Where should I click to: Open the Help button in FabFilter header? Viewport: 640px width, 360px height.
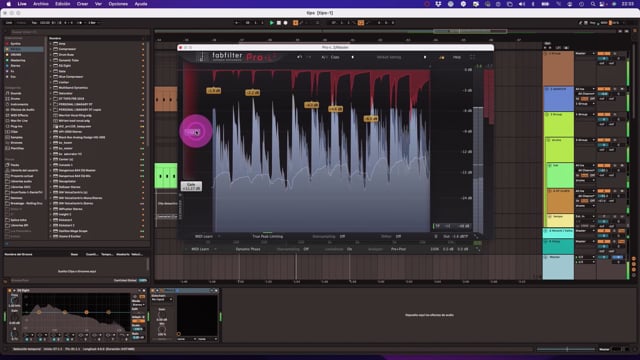click(x=457, y=57)
